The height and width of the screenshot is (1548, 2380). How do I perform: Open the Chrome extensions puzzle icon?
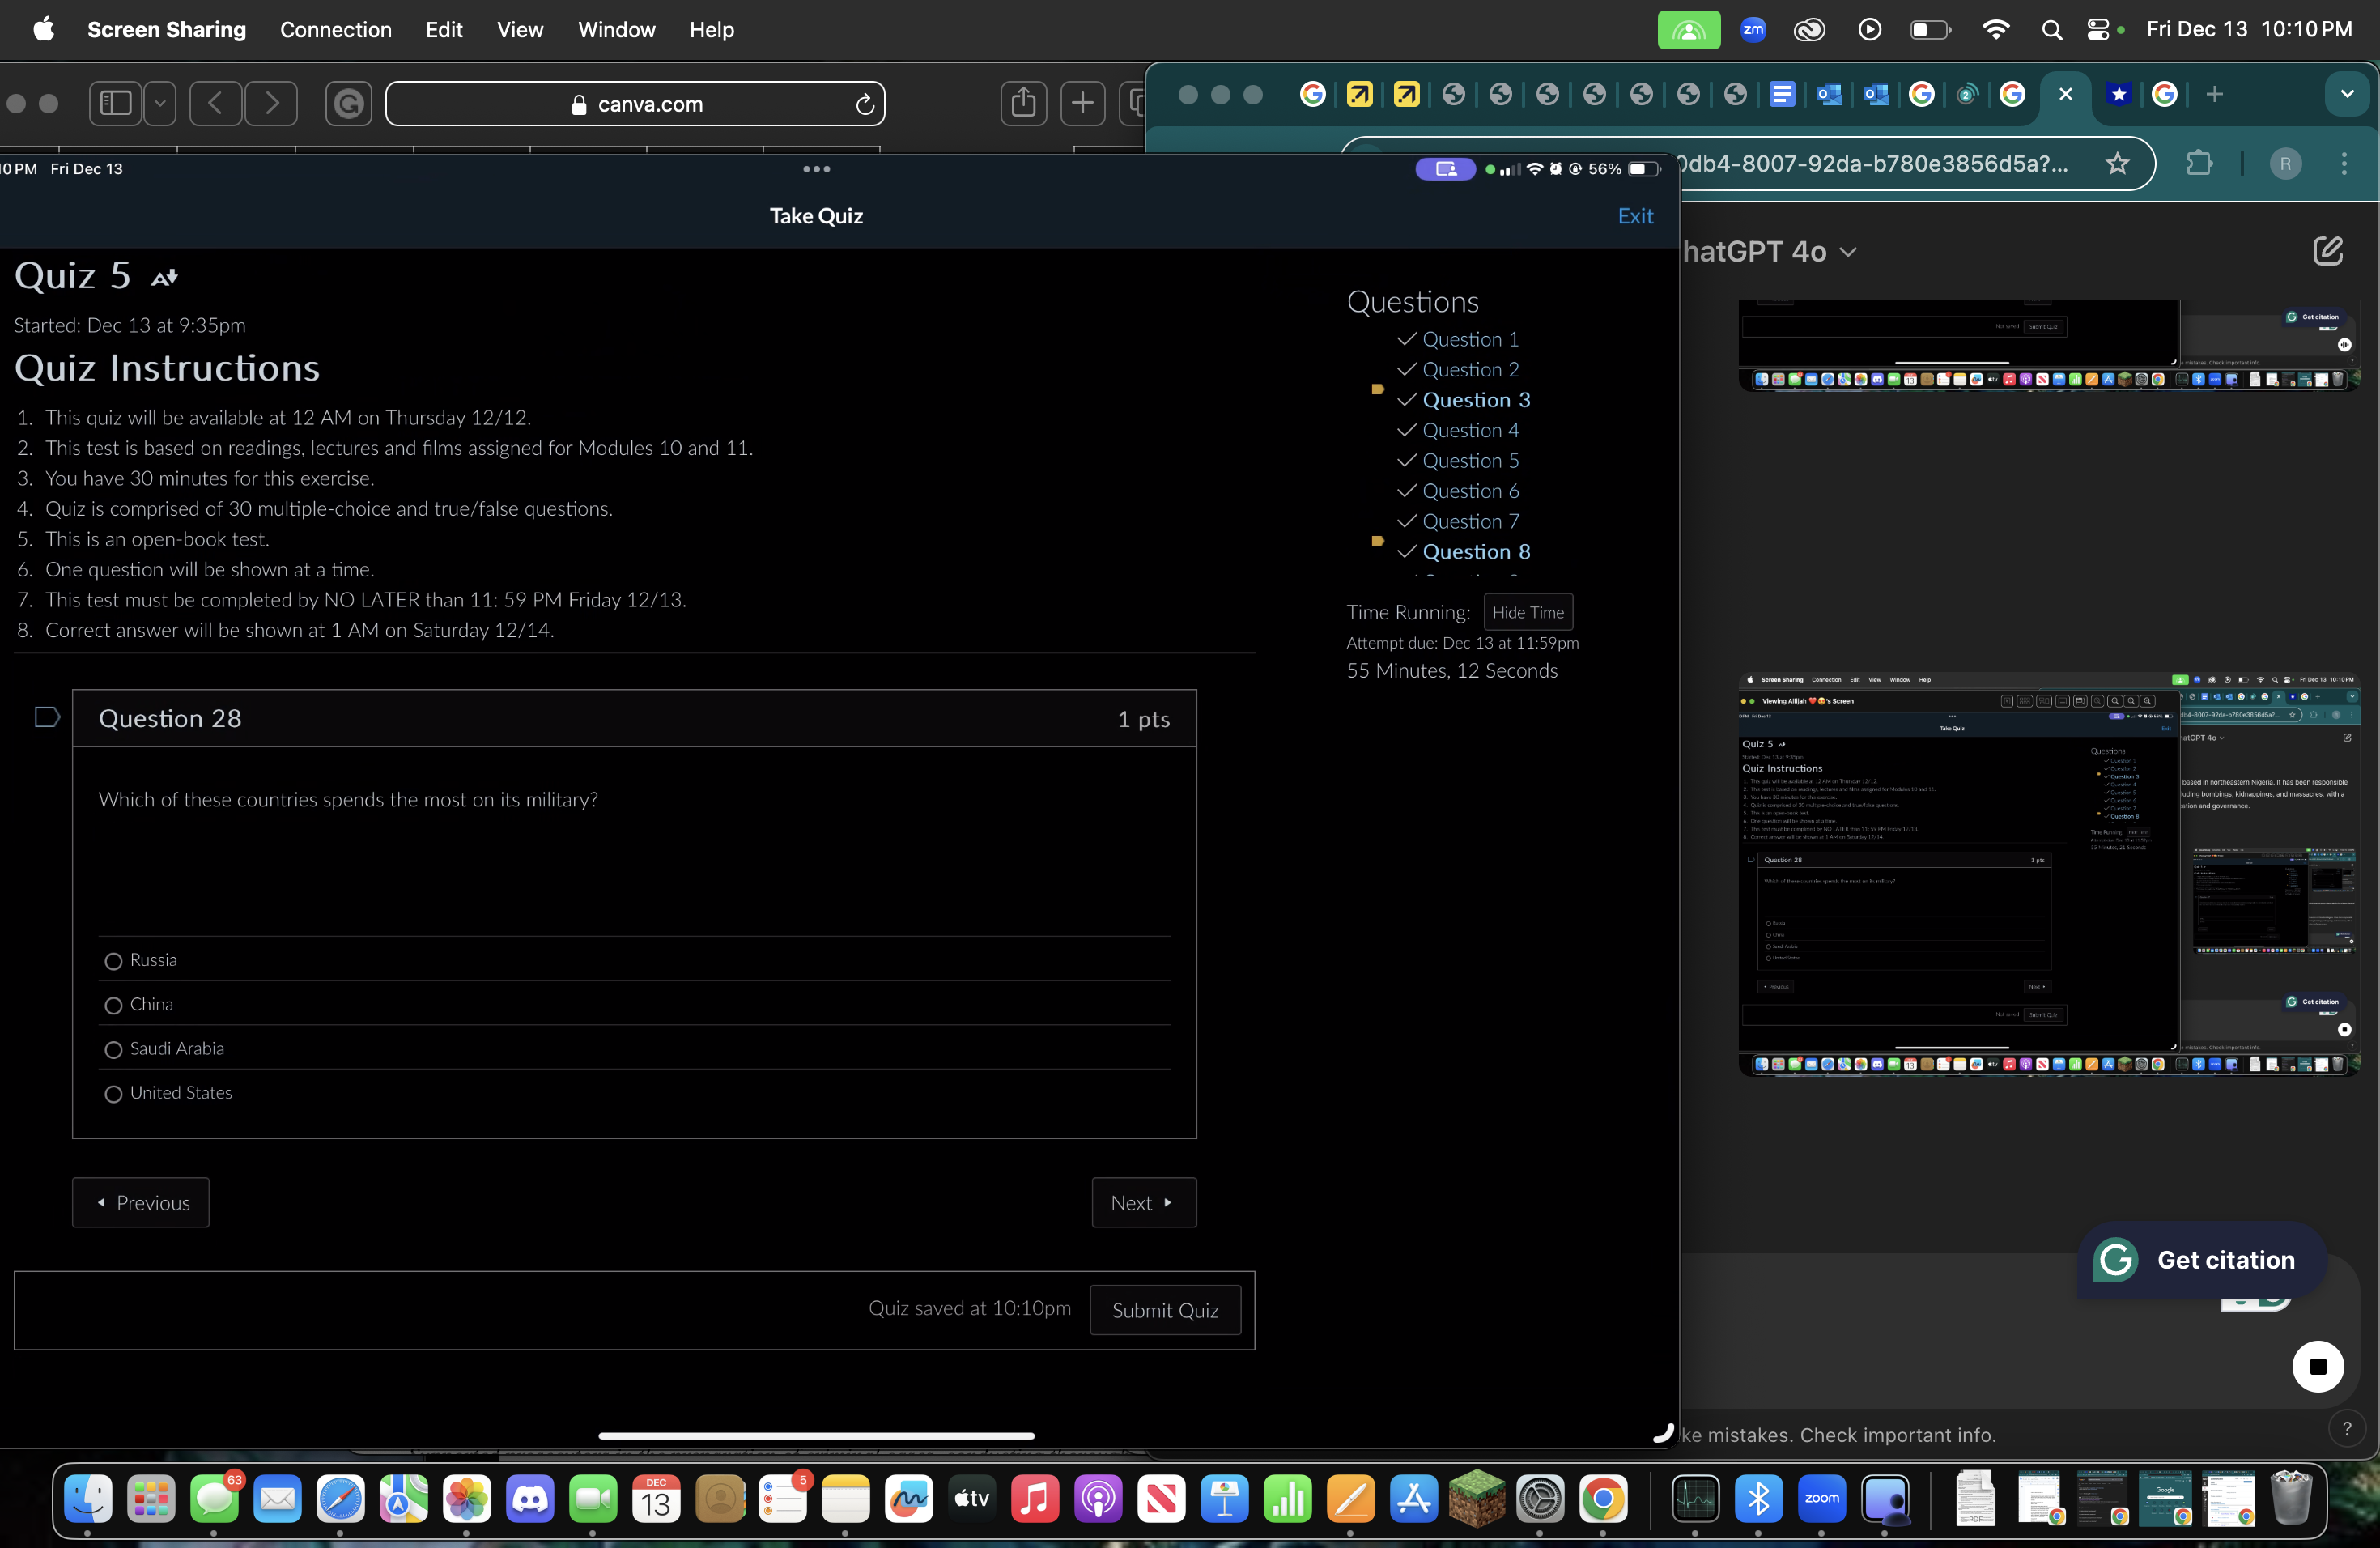pyautogui.click(x=2200, y=163)
